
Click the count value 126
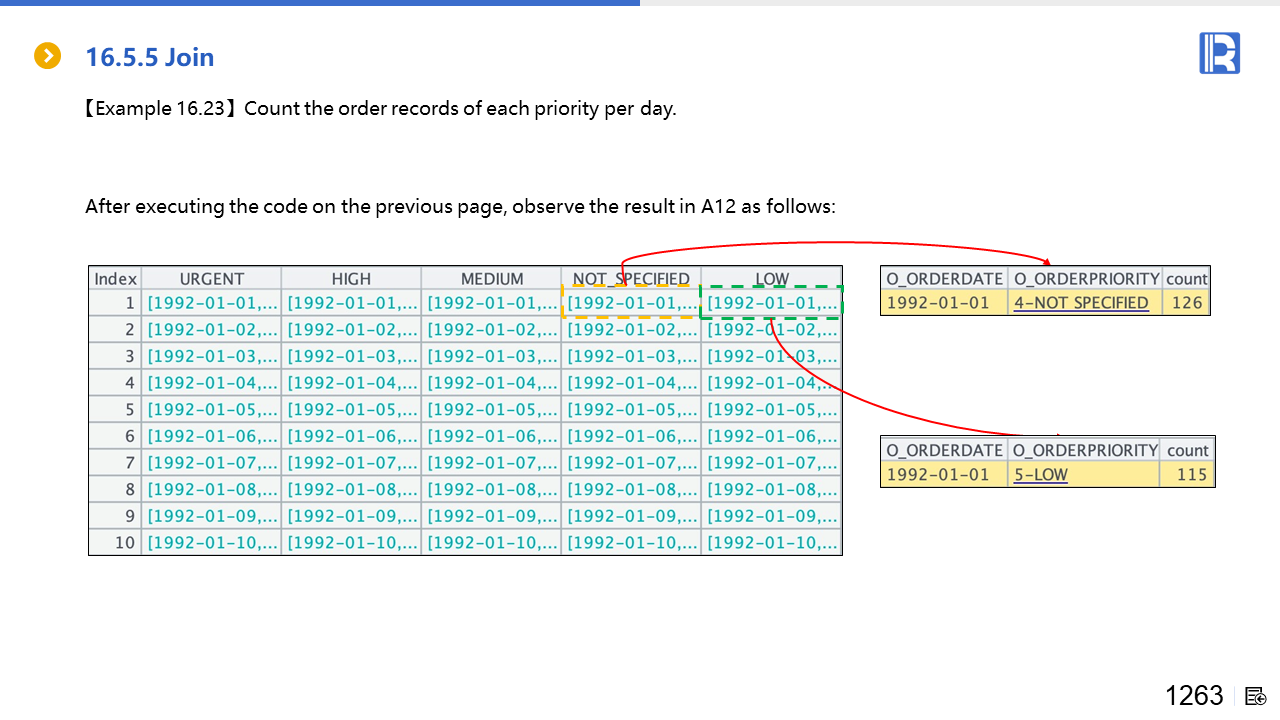click(x=1186, y=303)
